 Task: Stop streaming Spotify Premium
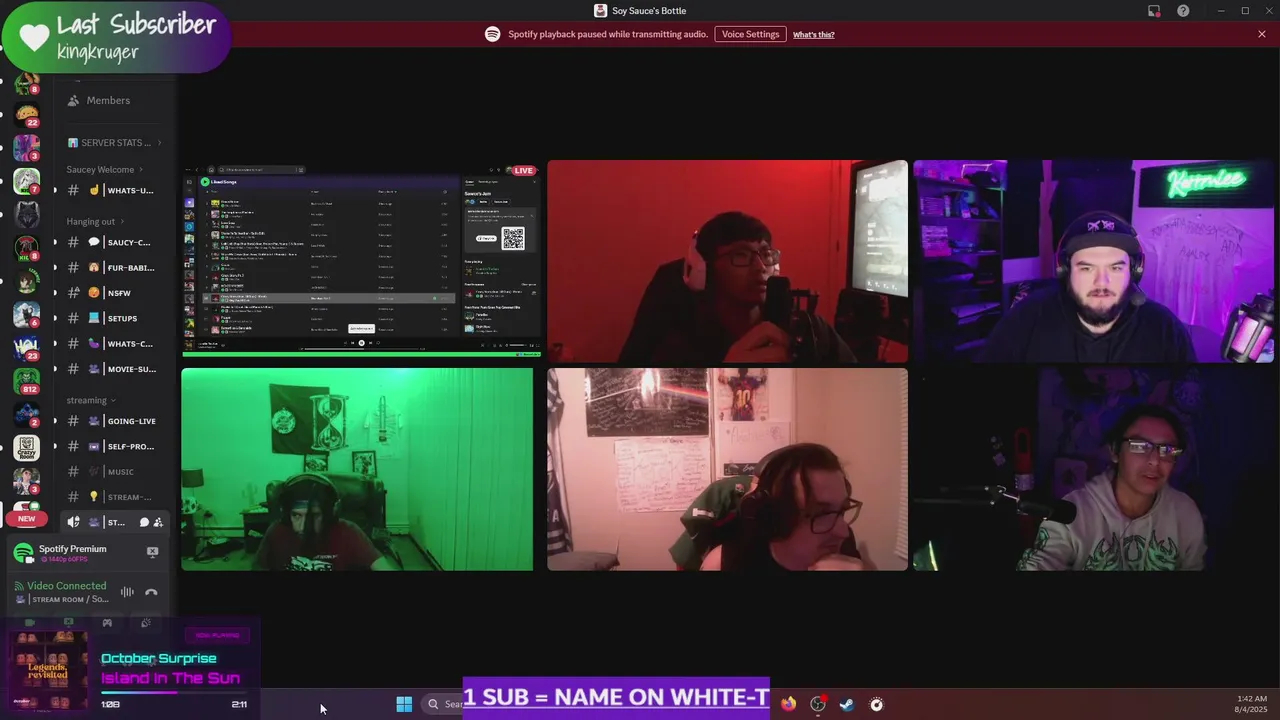coord(152,551)
